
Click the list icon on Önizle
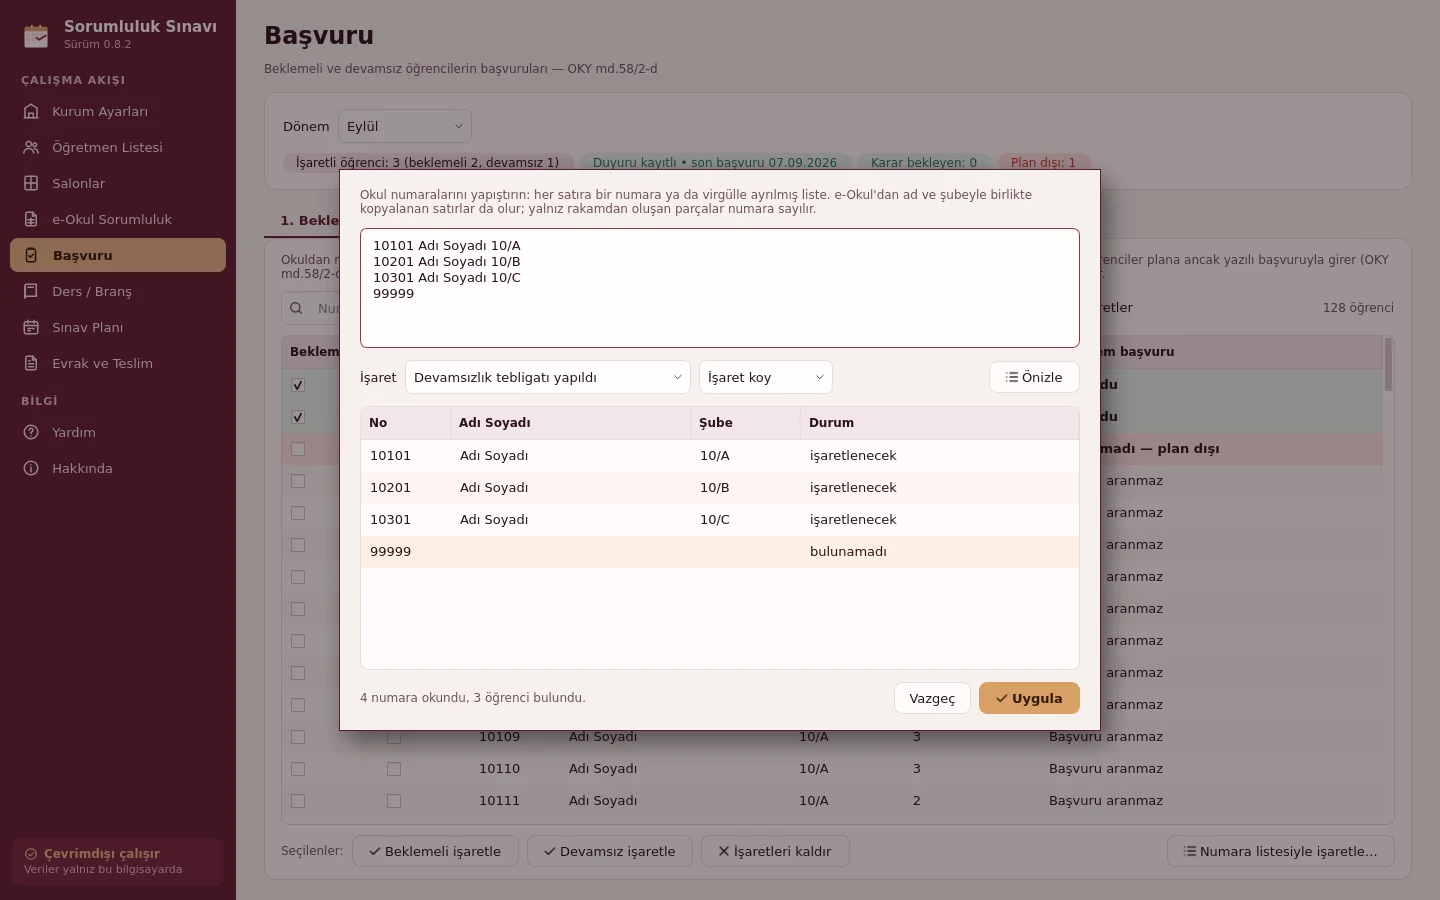point(1012,377)
